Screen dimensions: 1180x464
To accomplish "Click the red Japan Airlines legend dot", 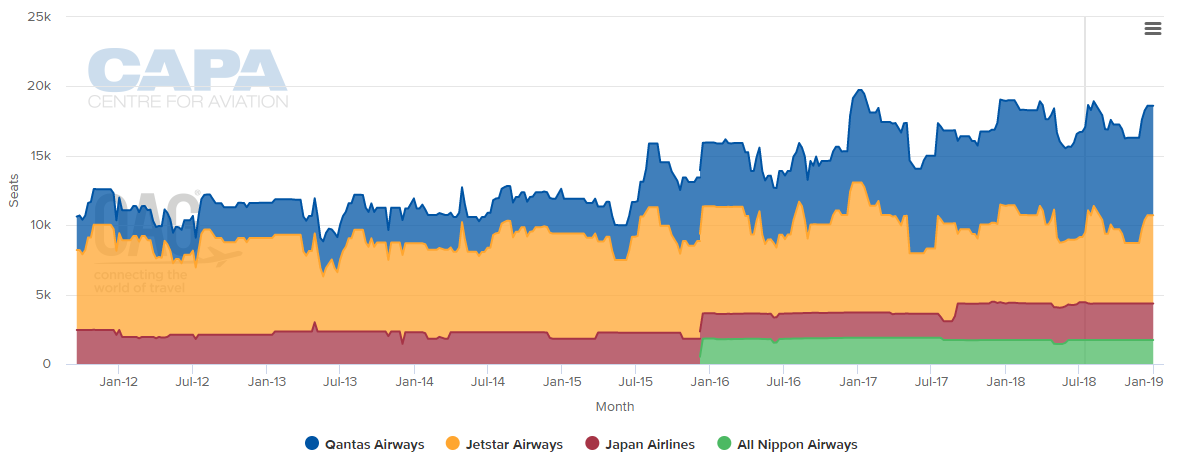I will click(592, 444).
